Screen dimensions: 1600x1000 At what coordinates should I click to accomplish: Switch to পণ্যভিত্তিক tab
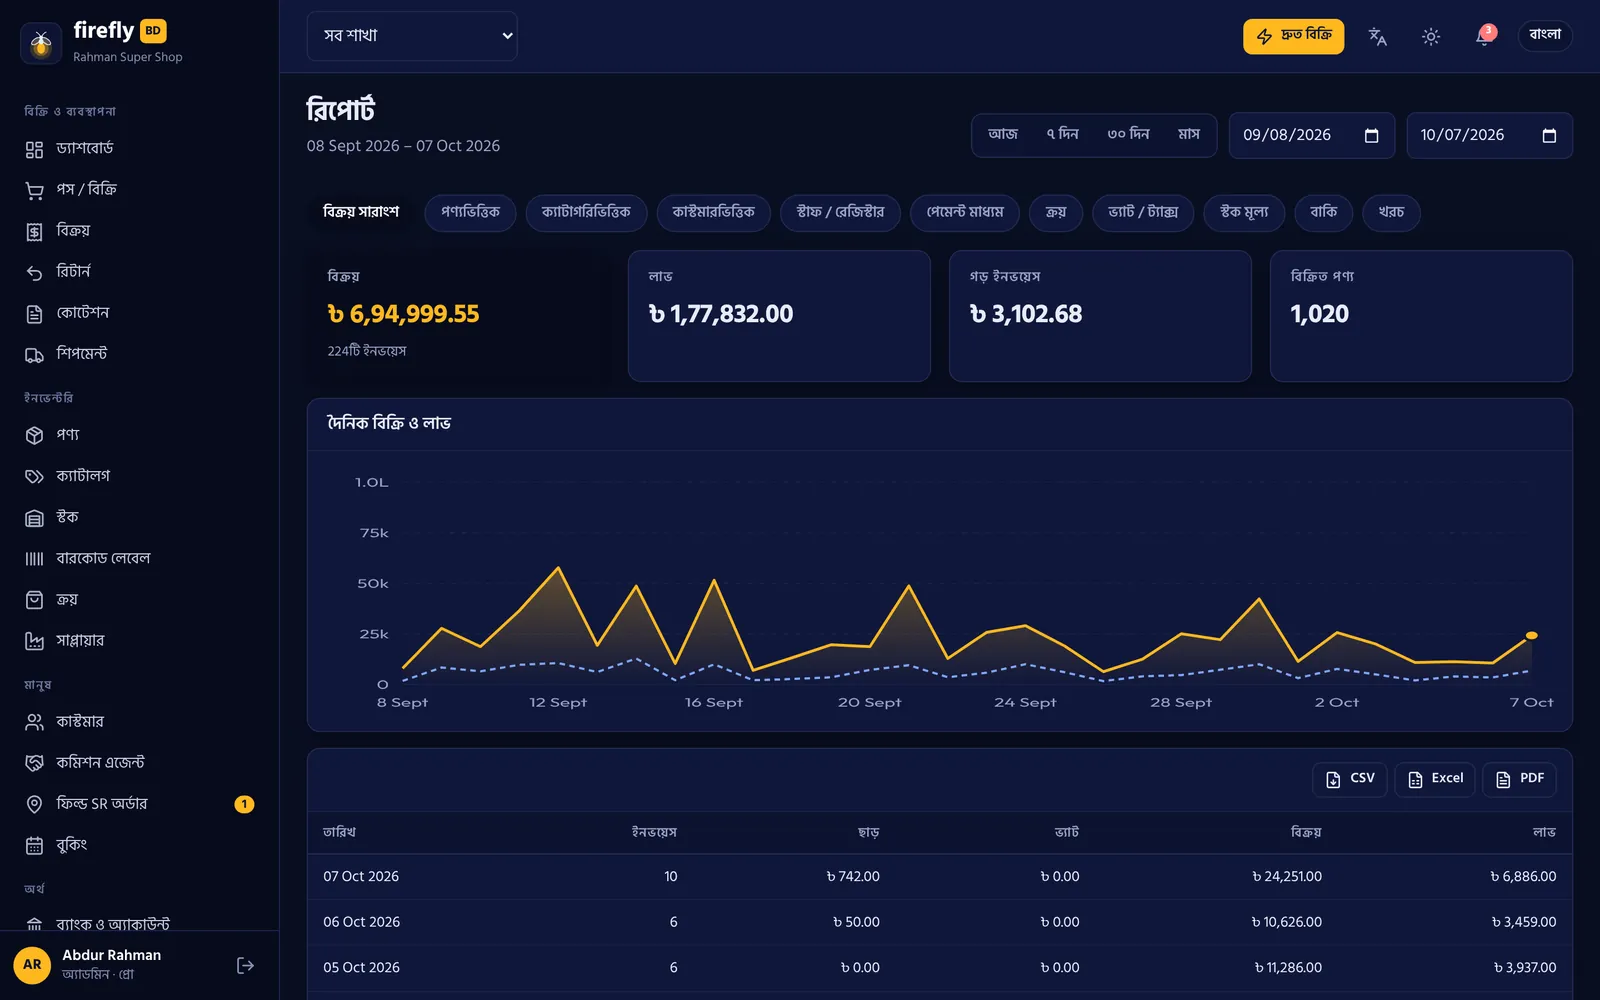pos(470,212)
